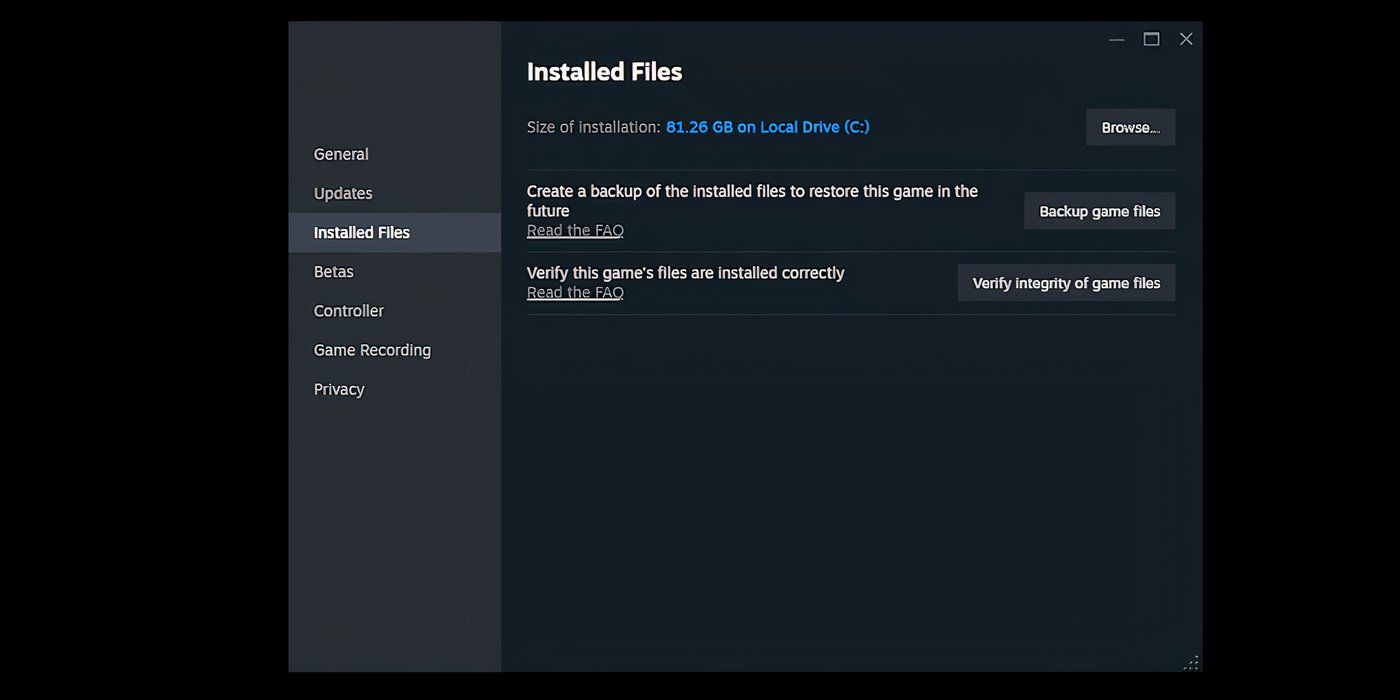Switch to the Controller settings tab
This screenshot has height=700, width=1400.
tap(348, 310)
